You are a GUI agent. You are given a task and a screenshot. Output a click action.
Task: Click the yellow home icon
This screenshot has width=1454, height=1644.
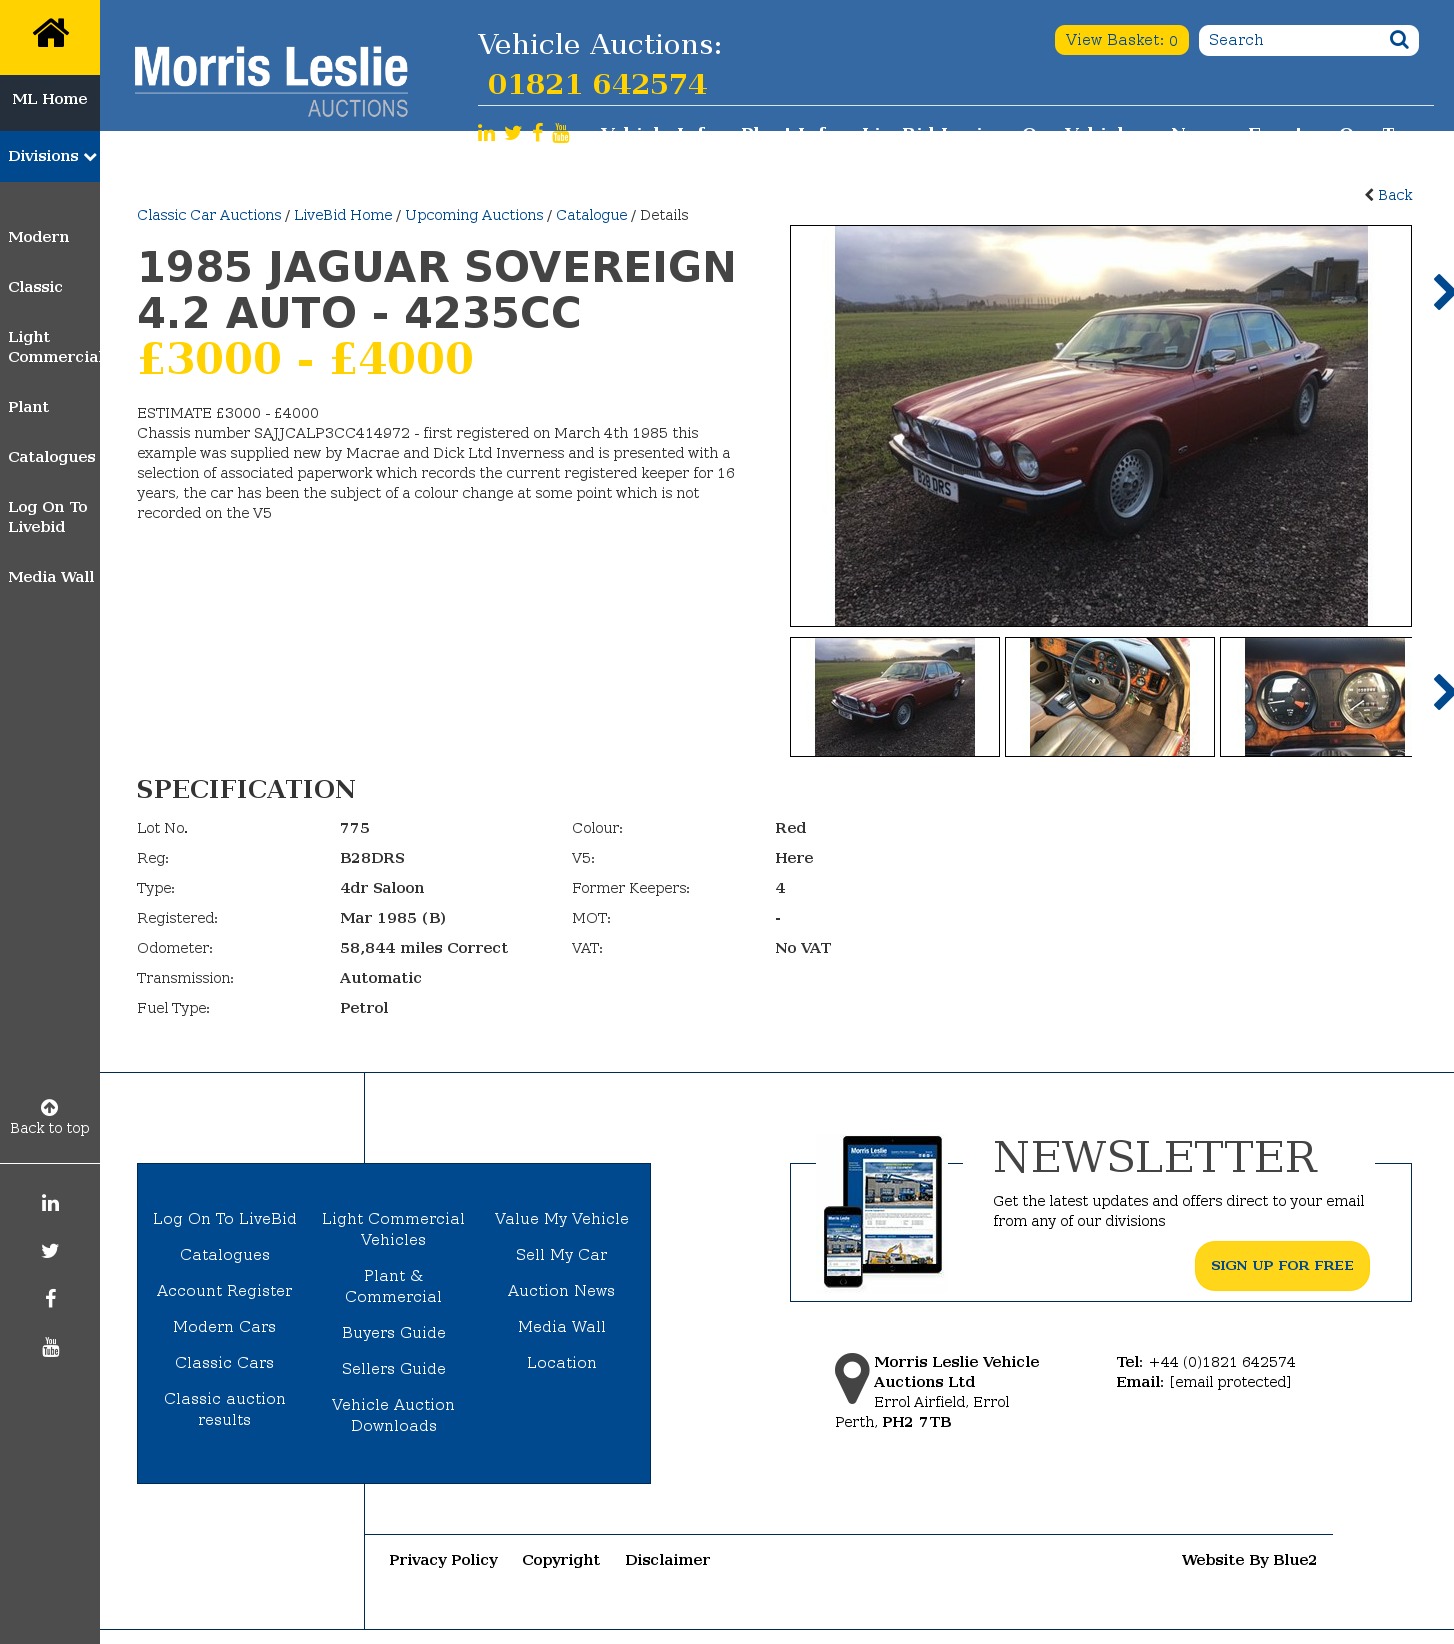pyautogui.click(x=50, y=33)
